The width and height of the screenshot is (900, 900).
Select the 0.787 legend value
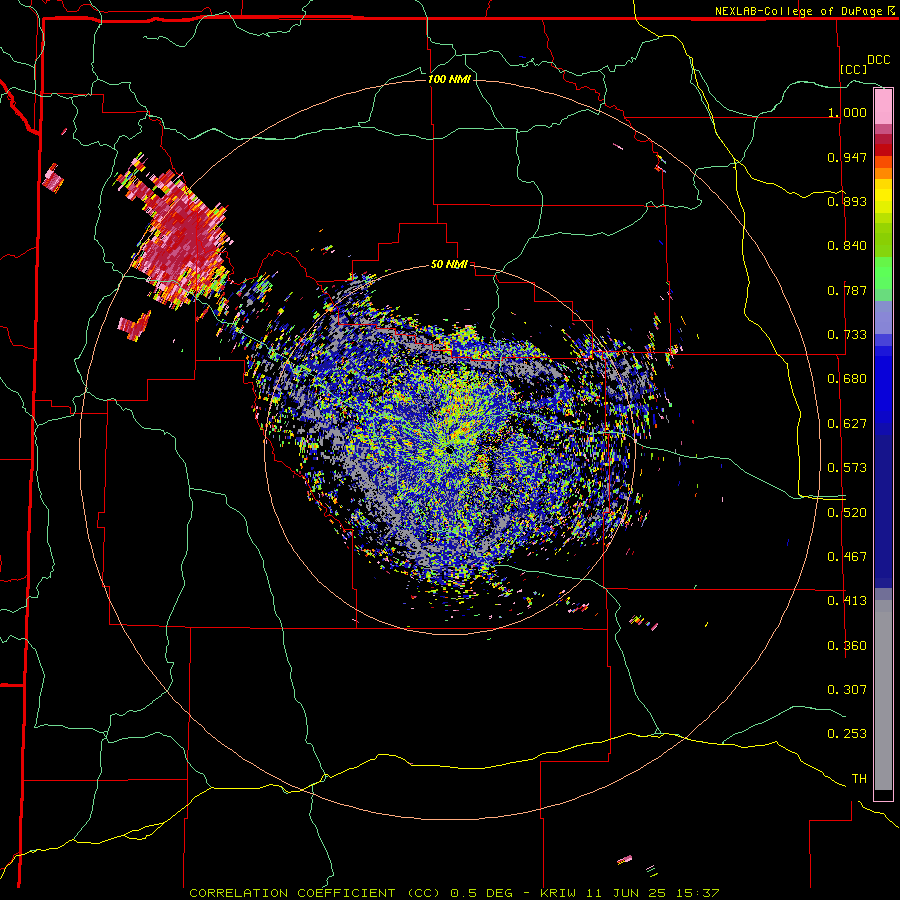point(847,290)
